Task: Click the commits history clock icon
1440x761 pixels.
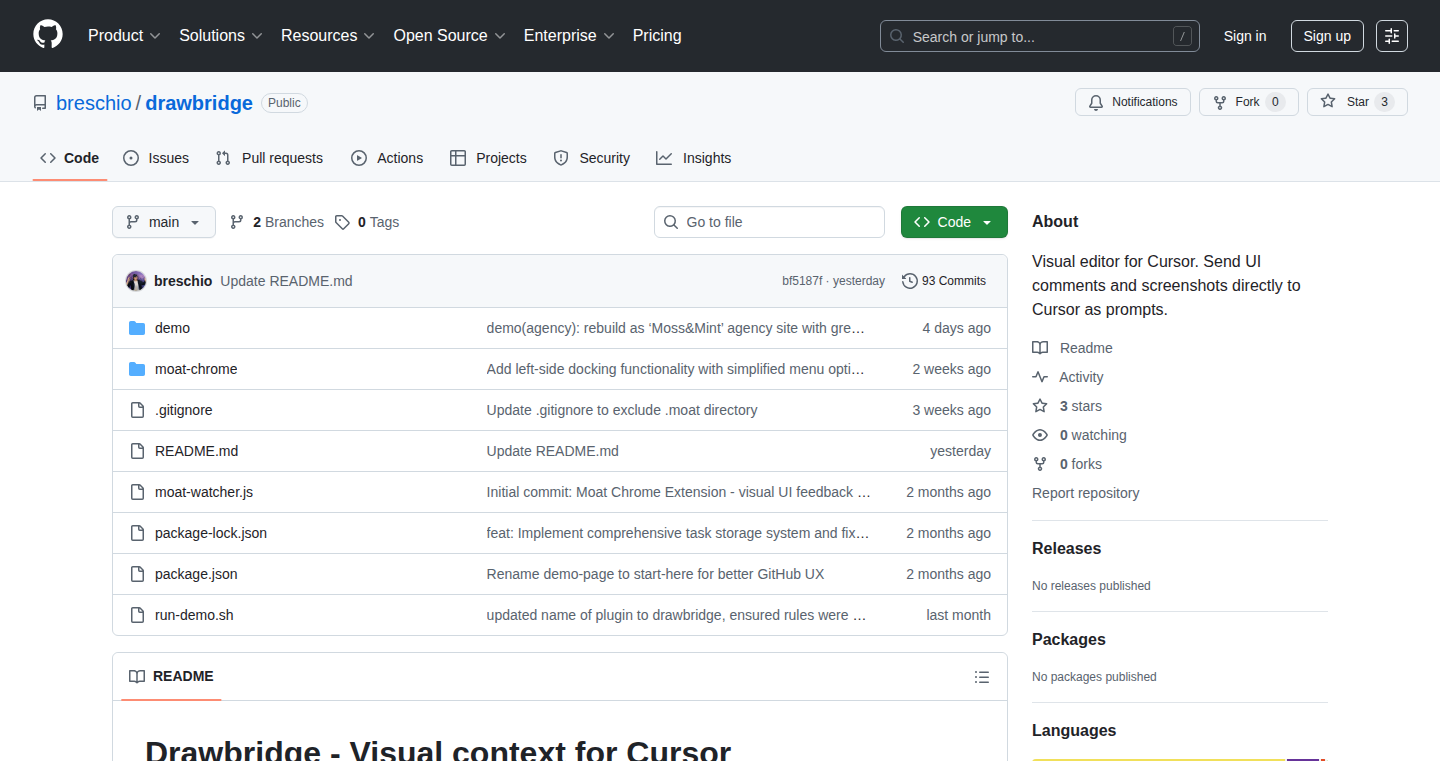Action: 909,281
